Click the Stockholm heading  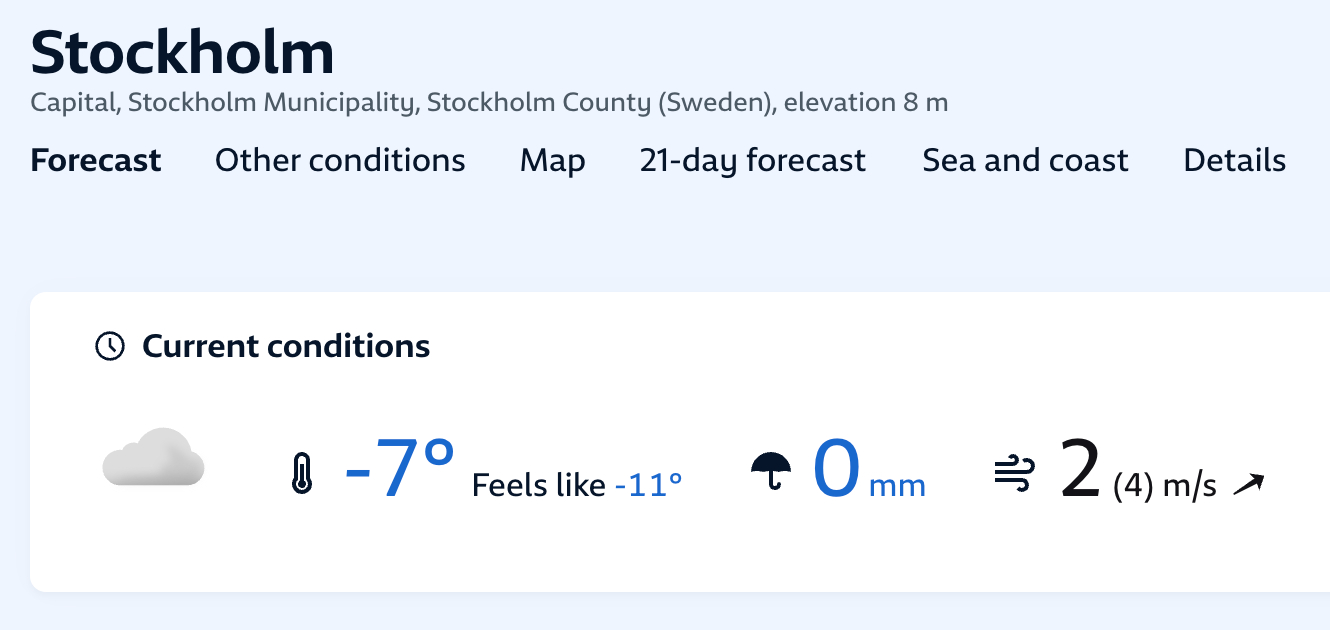182,54
